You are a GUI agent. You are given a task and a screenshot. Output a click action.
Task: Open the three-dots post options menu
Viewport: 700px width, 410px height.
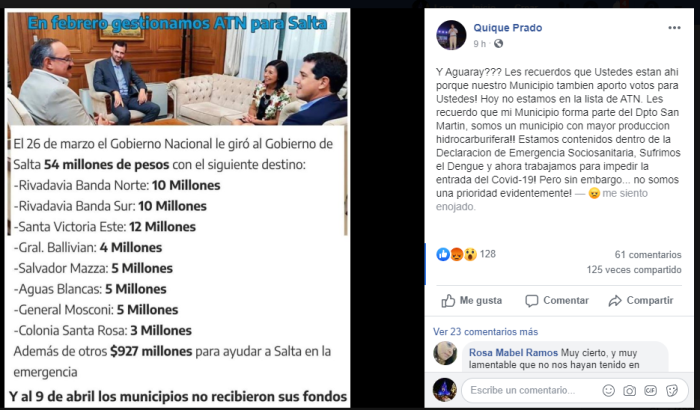point(674,28)
